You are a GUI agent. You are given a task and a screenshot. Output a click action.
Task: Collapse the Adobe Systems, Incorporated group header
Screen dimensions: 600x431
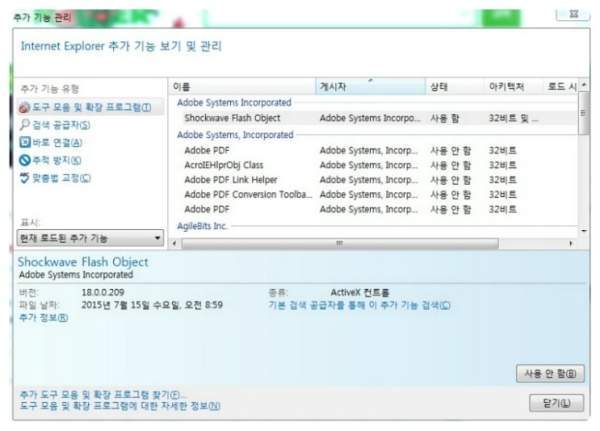coord(235,135)
